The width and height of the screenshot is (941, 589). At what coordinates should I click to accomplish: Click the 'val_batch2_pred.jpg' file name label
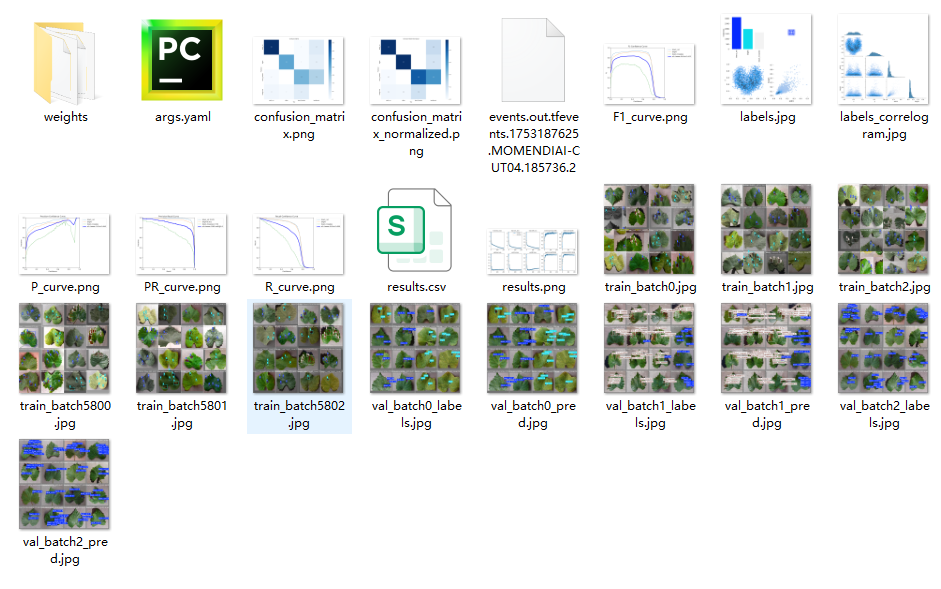point(65,551)
